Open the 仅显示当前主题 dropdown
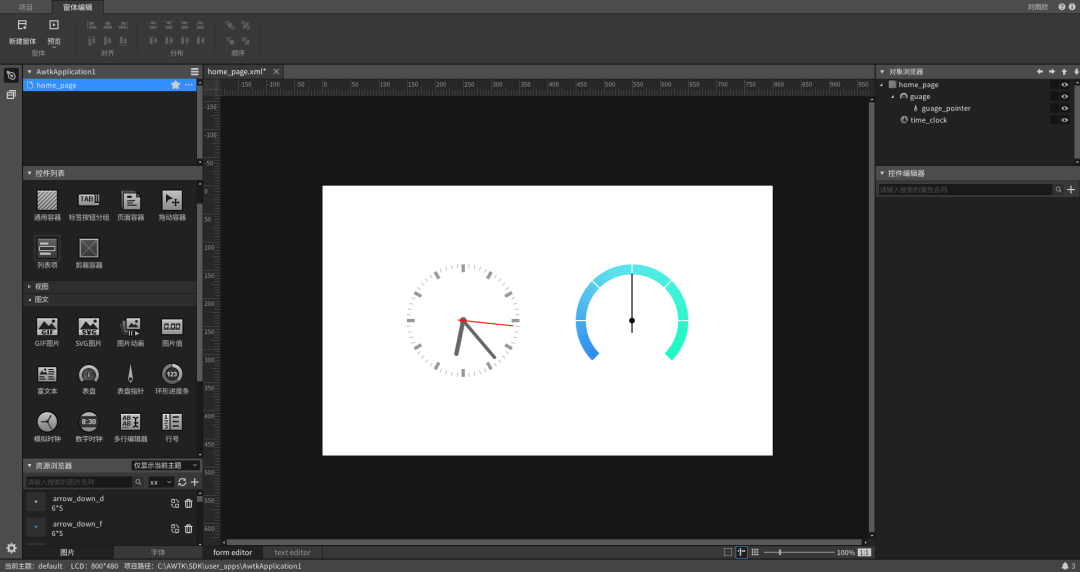The width and height of the screenshot is (1080, 572). (165, 466)
